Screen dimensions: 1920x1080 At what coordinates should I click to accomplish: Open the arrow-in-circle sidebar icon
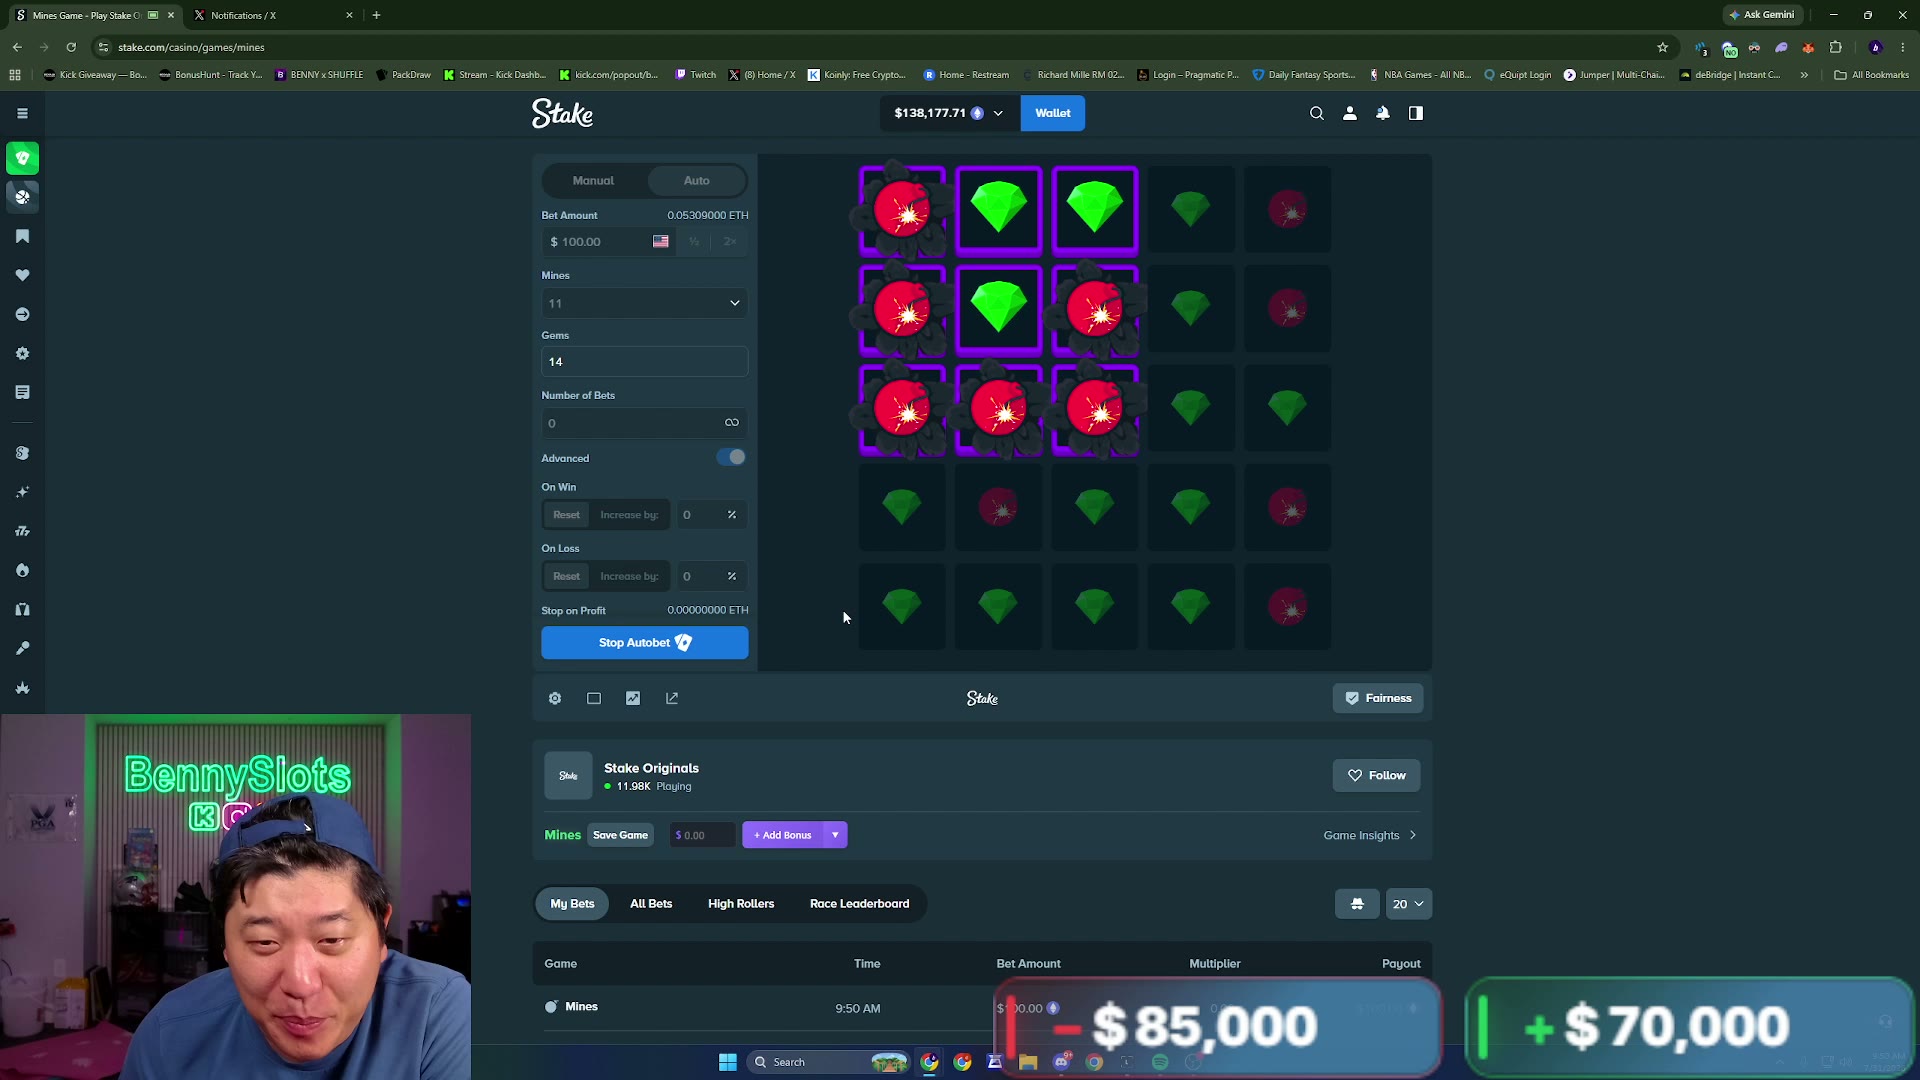[22, 314]
